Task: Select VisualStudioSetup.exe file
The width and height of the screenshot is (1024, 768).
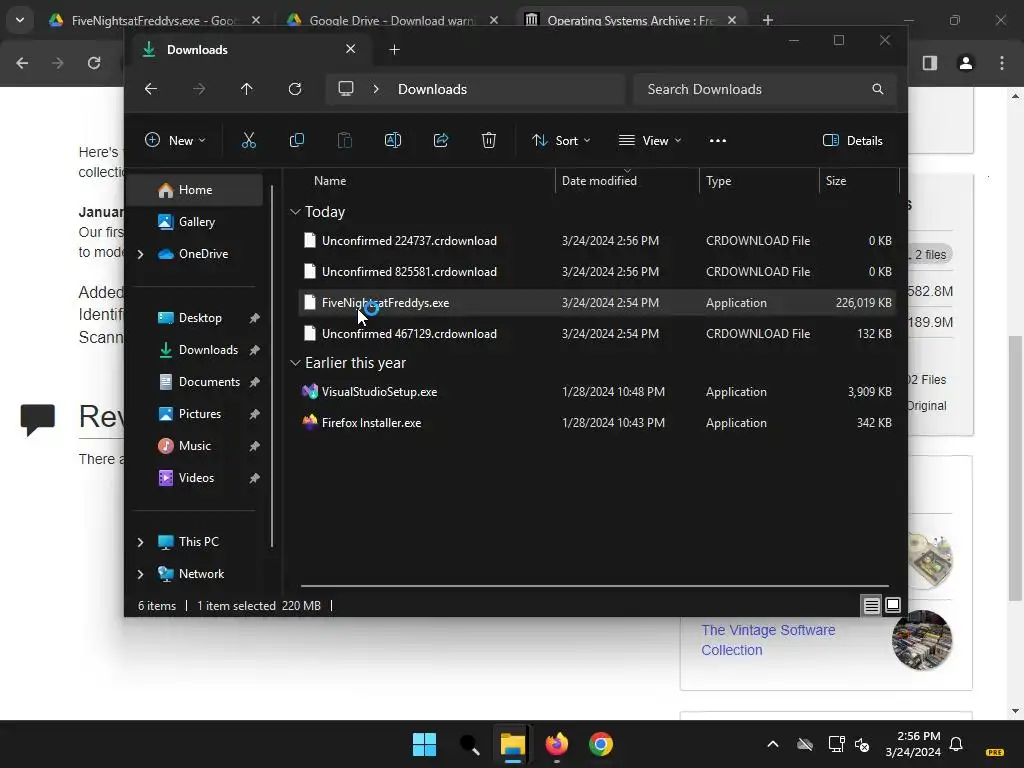Action: click(597, 392)
